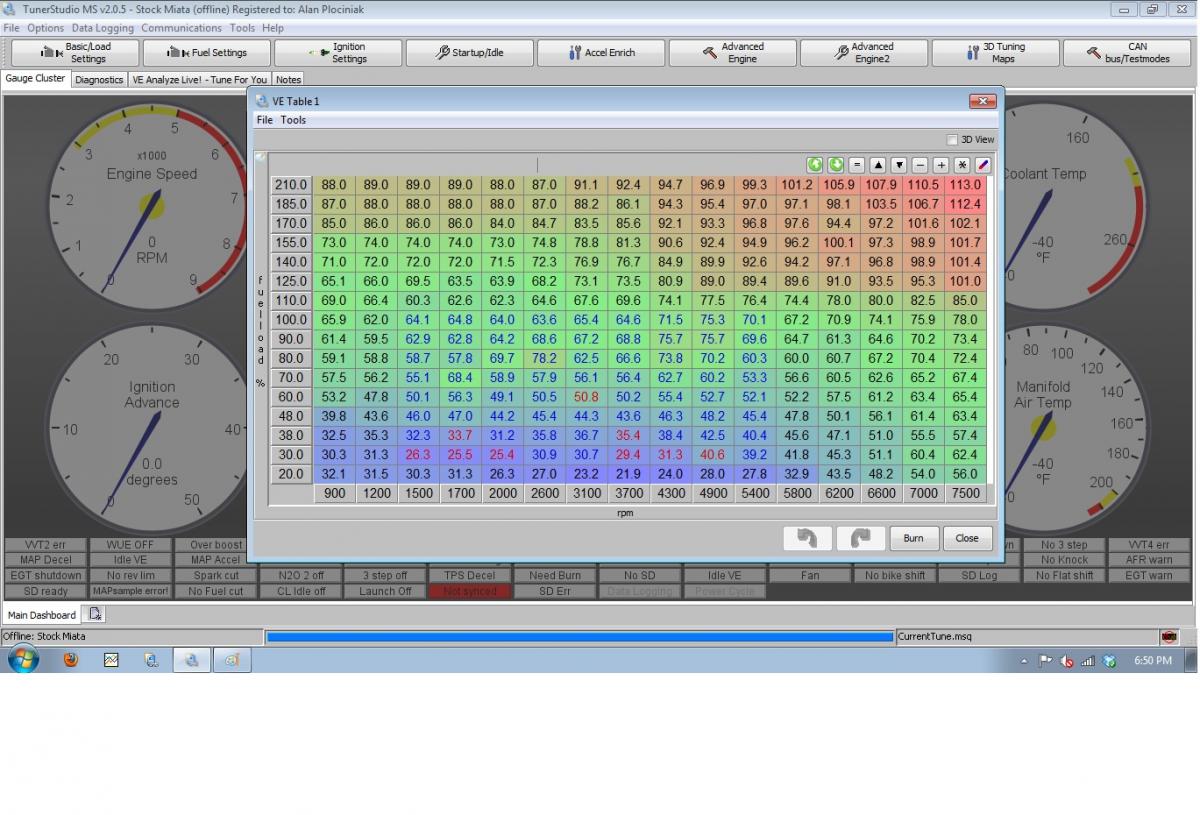Click the green down-arrow icon in VE Table

coord(836,165)
